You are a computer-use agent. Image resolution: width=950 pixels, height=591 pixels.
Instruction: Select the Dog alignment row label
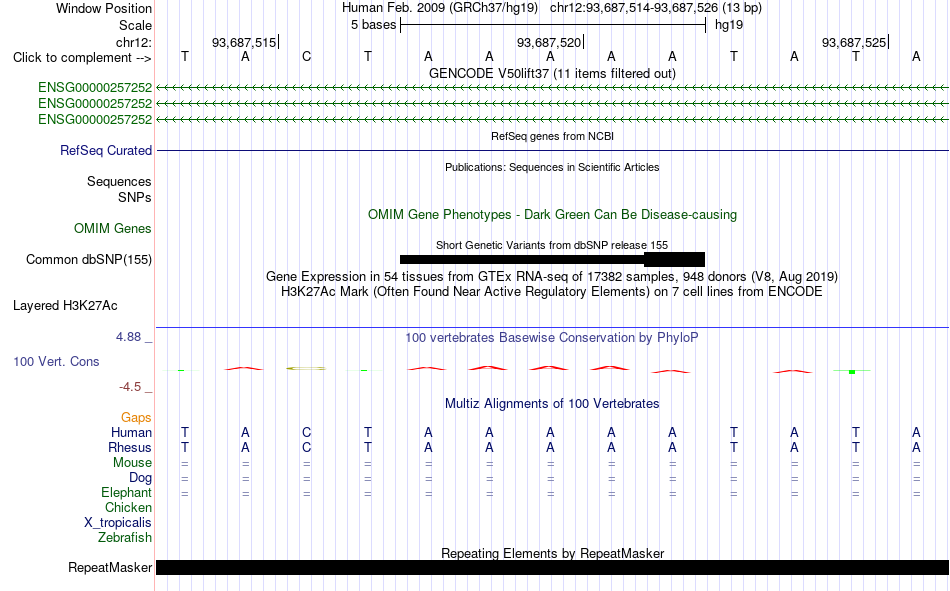coord(140,478)
